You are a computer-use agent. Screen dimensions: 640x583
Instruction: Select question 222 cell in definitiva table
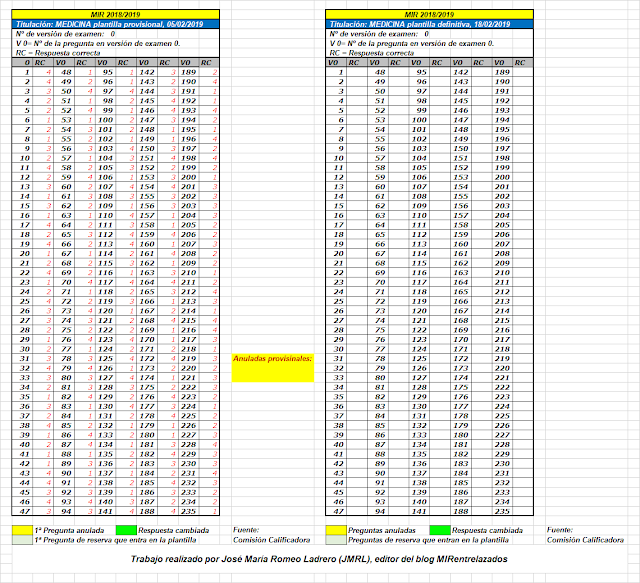coord(502,387)
